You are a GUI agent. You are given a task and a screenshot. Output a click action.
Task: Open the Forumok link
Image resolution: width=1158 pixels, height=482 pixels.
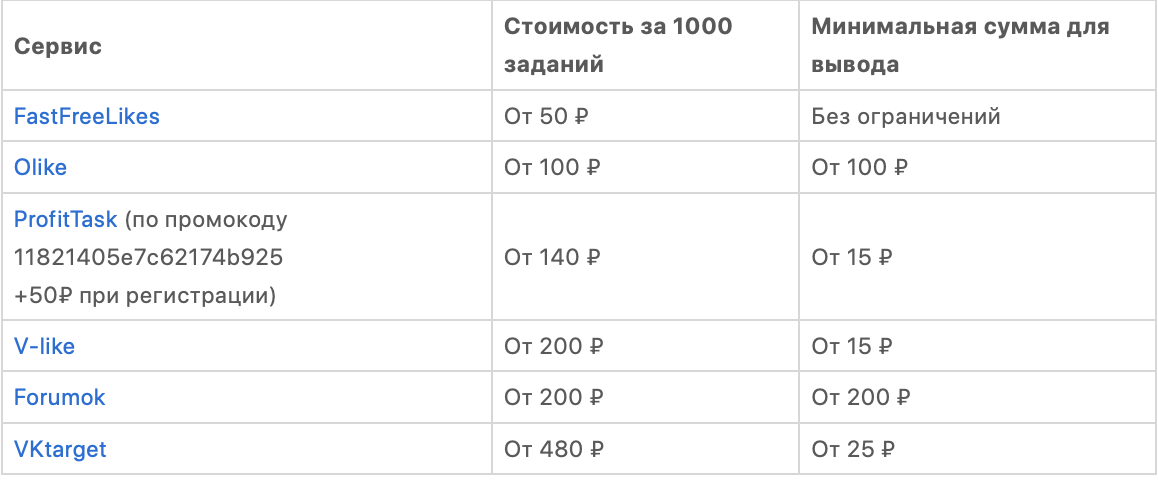(x=59, y=397)
